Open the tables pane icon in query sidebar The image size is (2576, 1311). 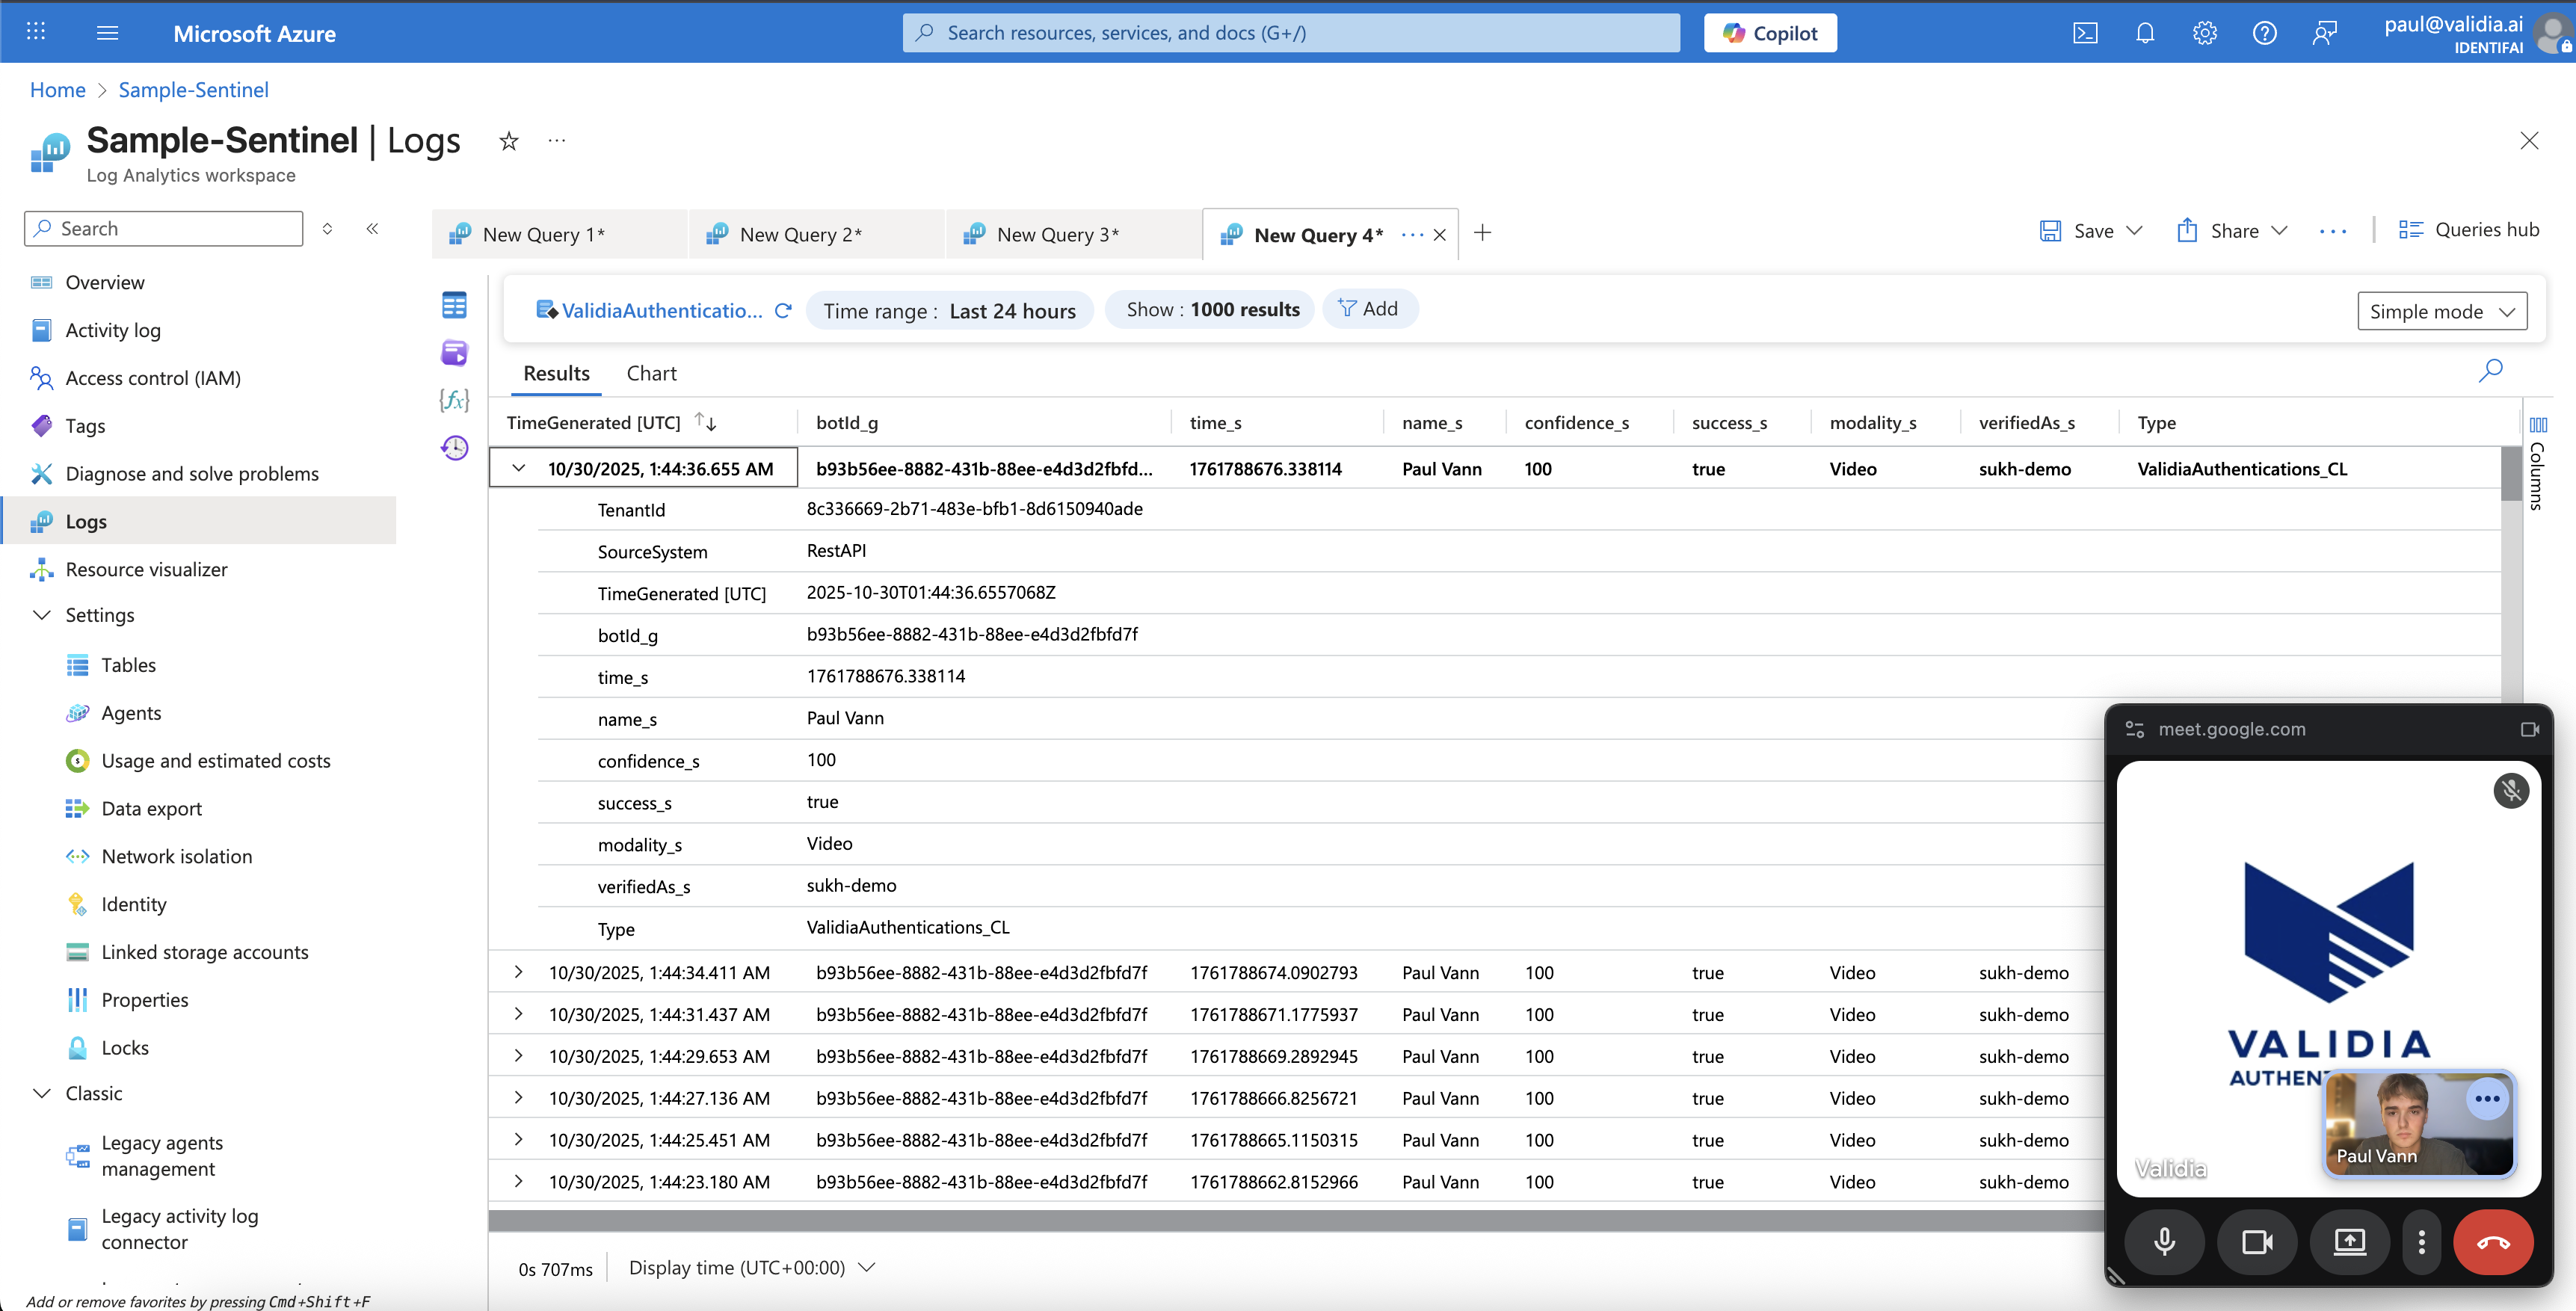[x=454, y=305]
